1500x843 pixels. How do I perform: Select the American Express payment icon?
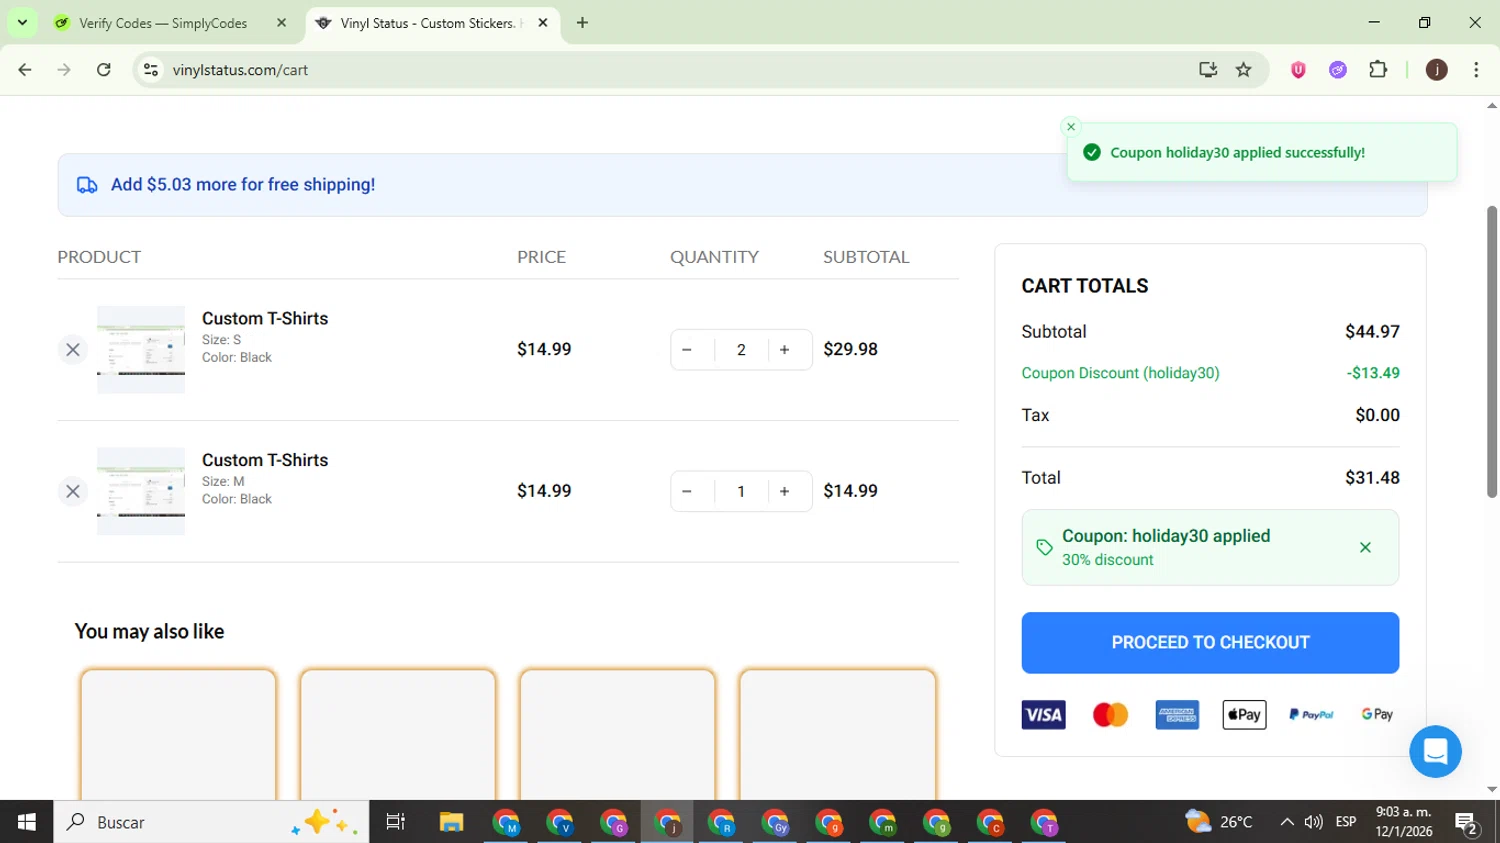(1177, 715)
